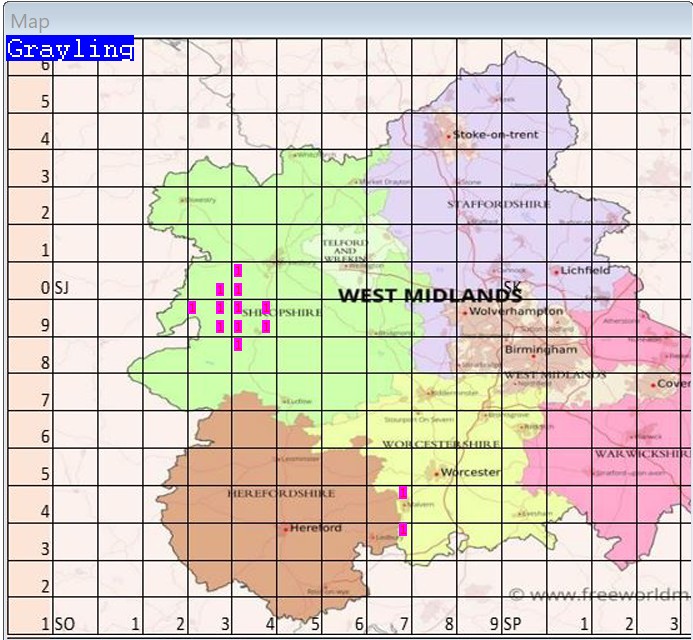Click the highlighted Grayling species label

[70, 49]
